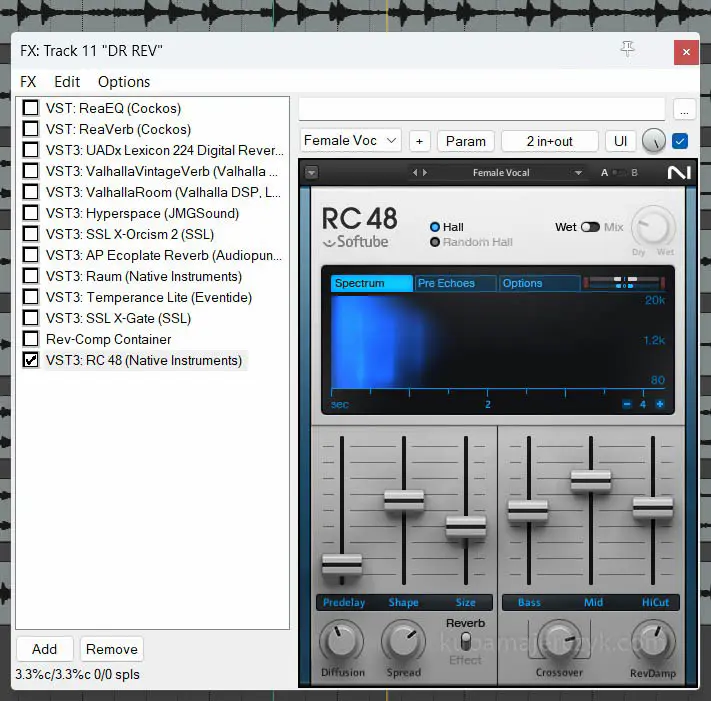Click the Remove button
Image resolution: width=711 pixels, height=701 pixels.
coord(111,649)
